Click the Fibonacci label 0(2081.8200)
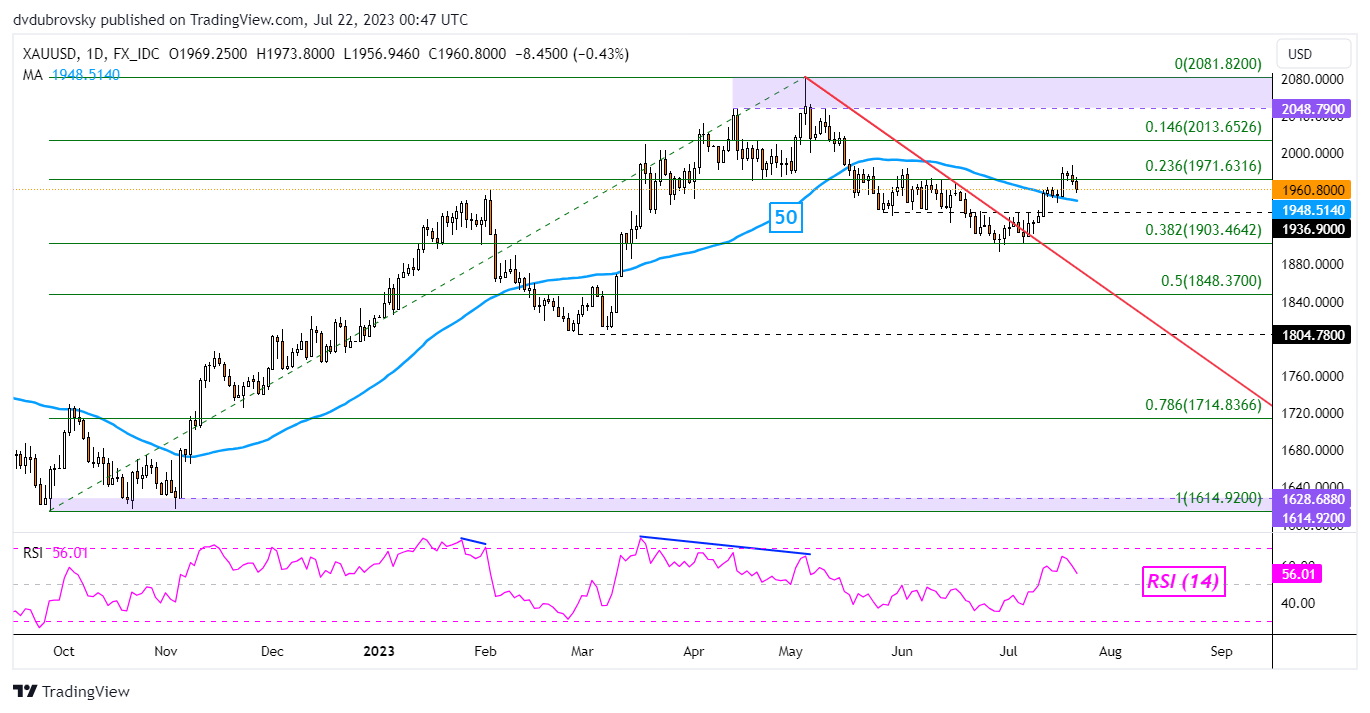The width and height of the screenshot is (1370, 713). tap(1218, 64)
